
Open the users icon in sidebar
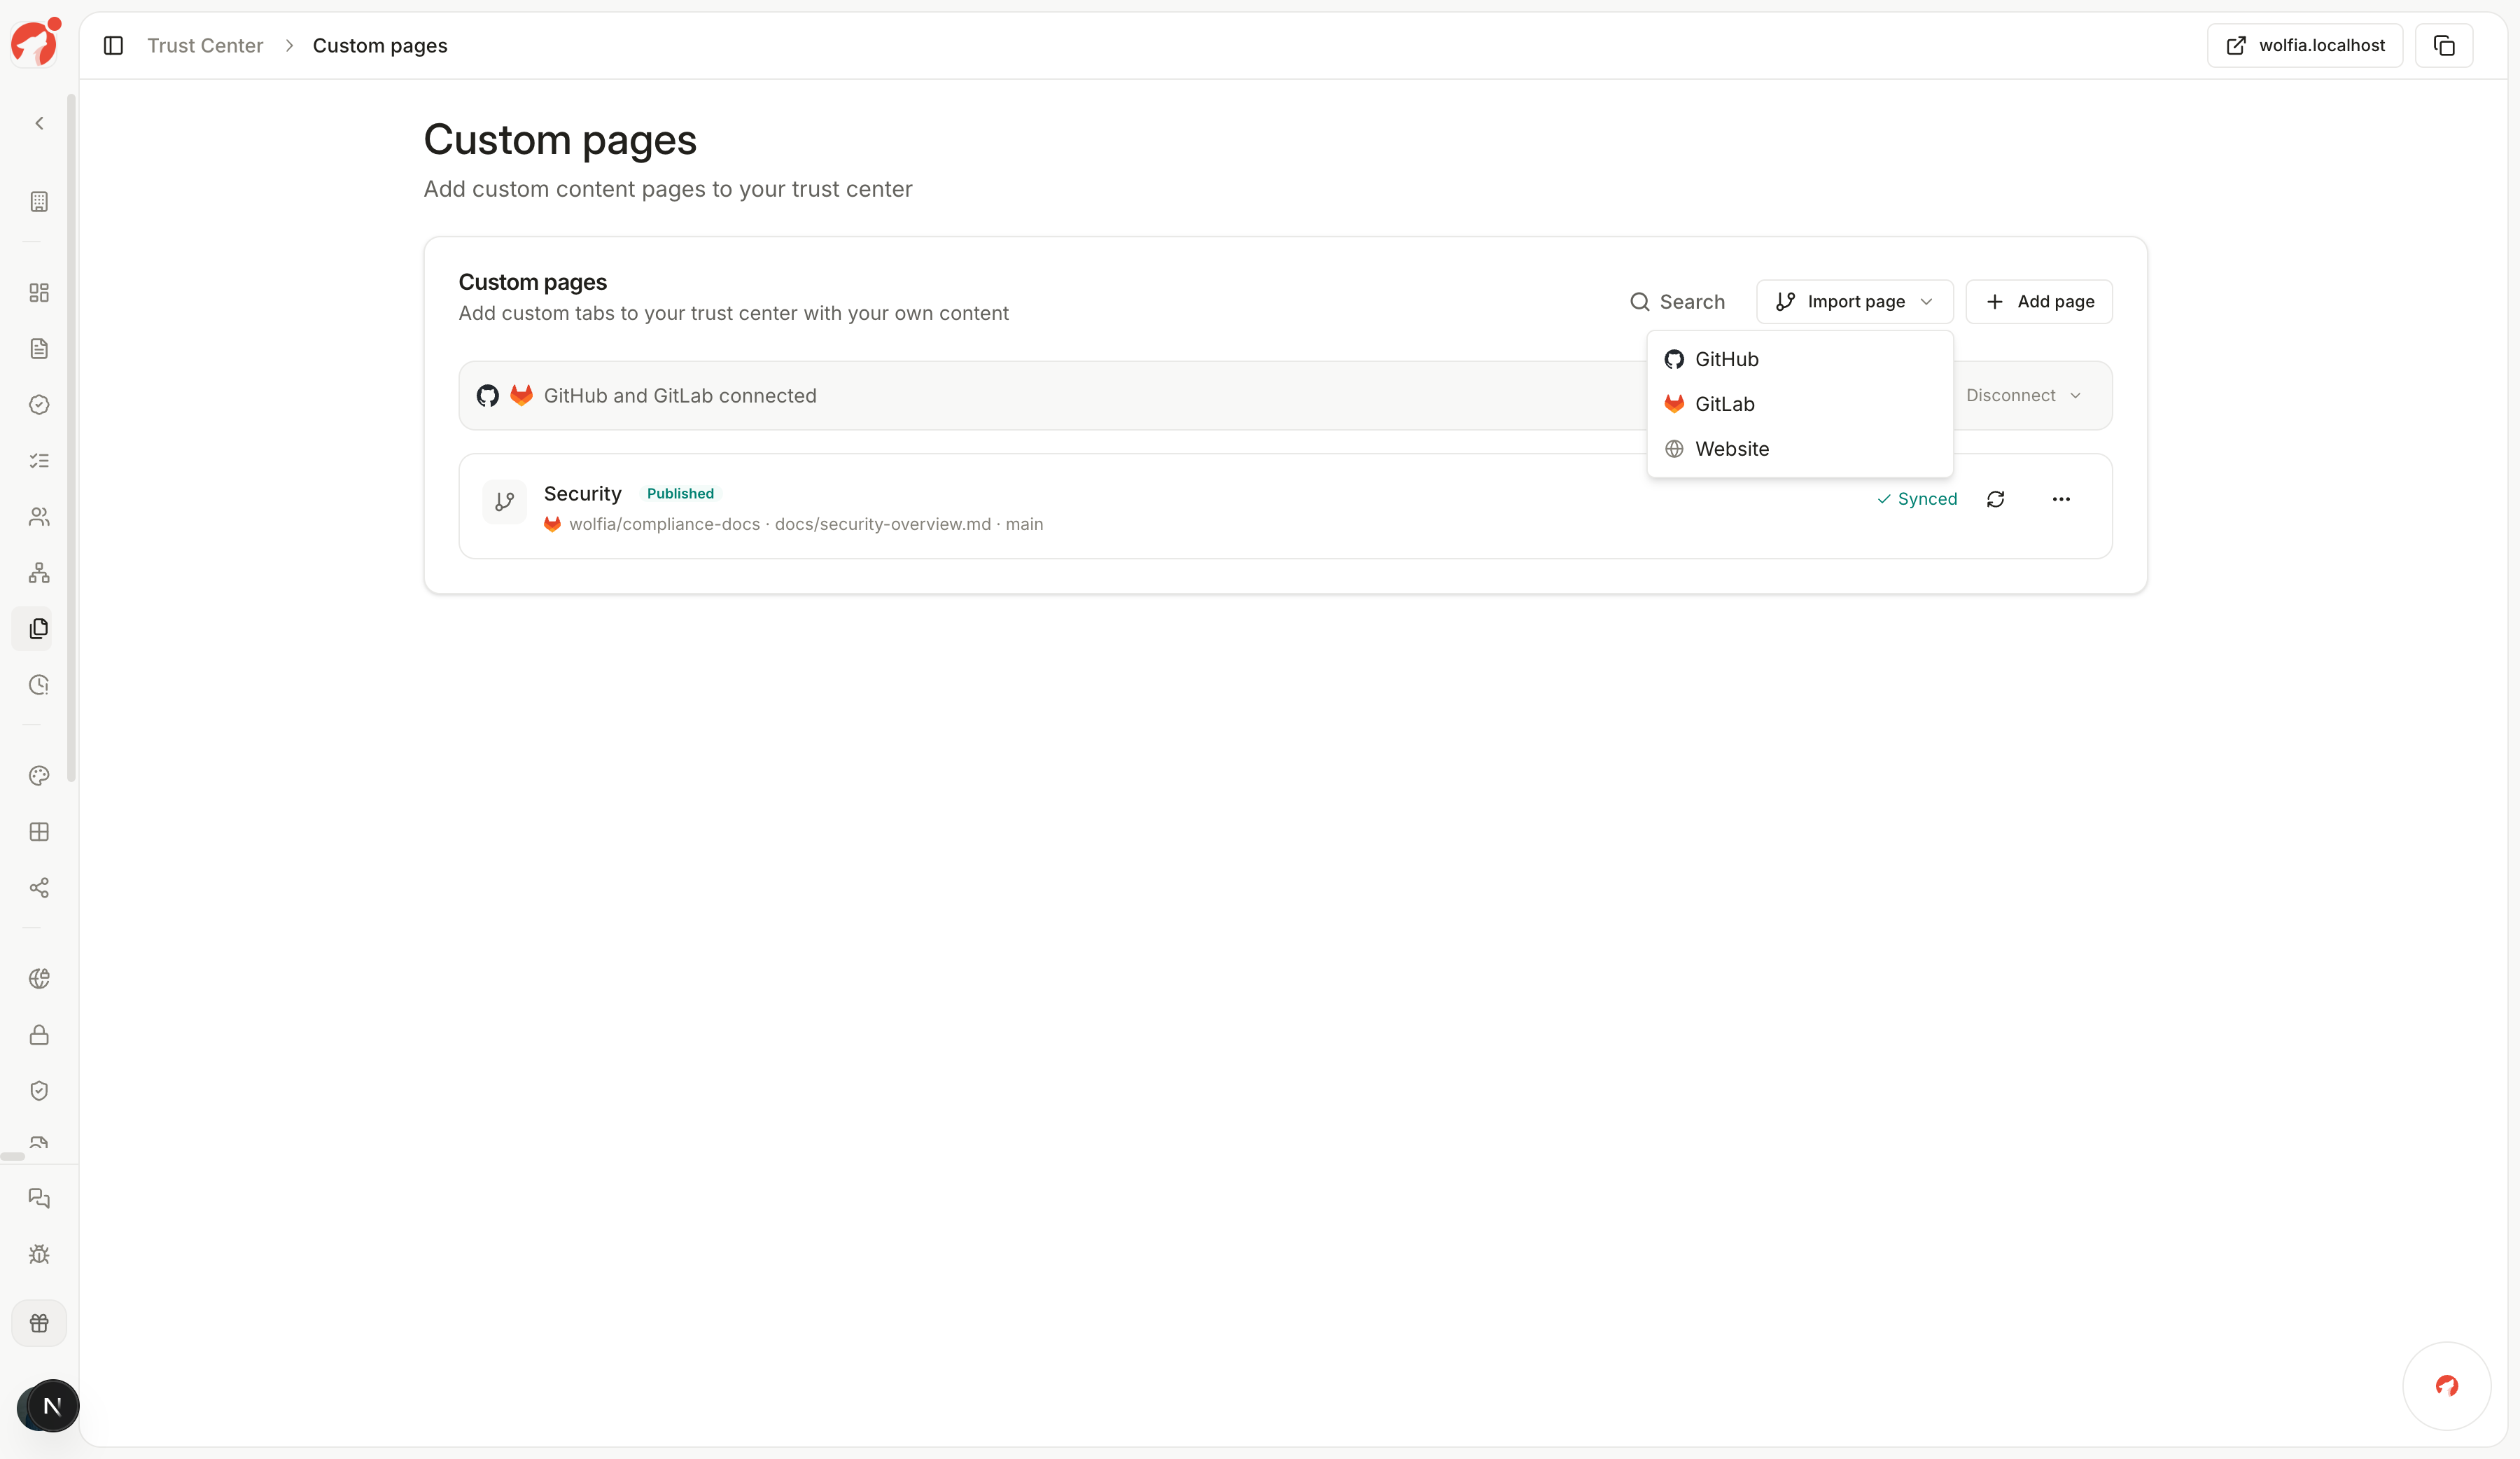[39, 517]
